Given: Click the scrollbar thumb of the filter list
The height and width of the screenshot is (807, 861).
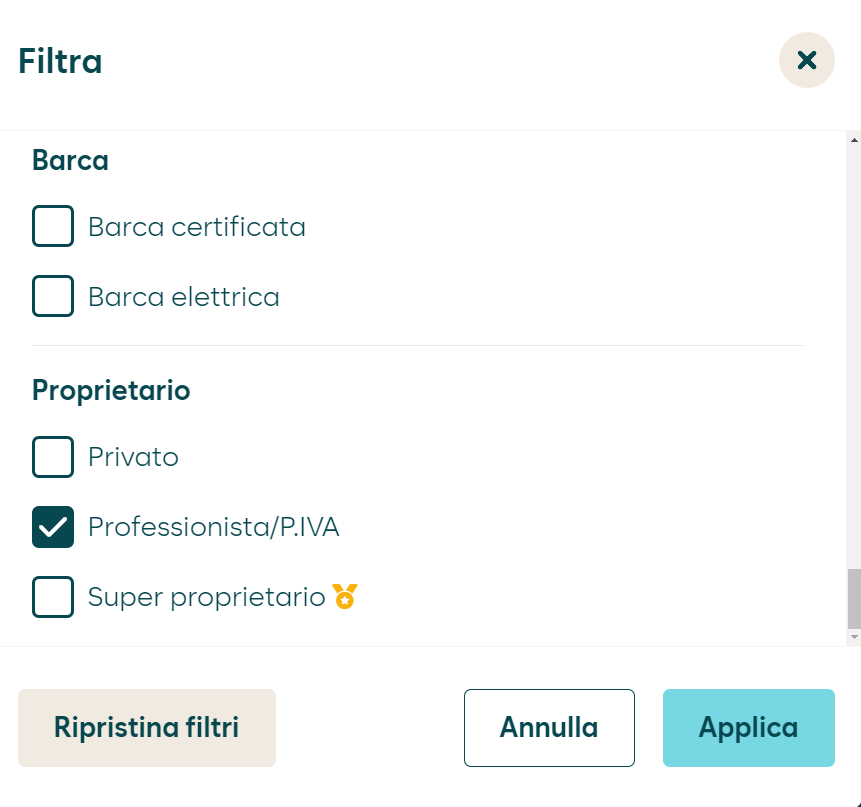Looking at the screenshot, I should [854, 598].
